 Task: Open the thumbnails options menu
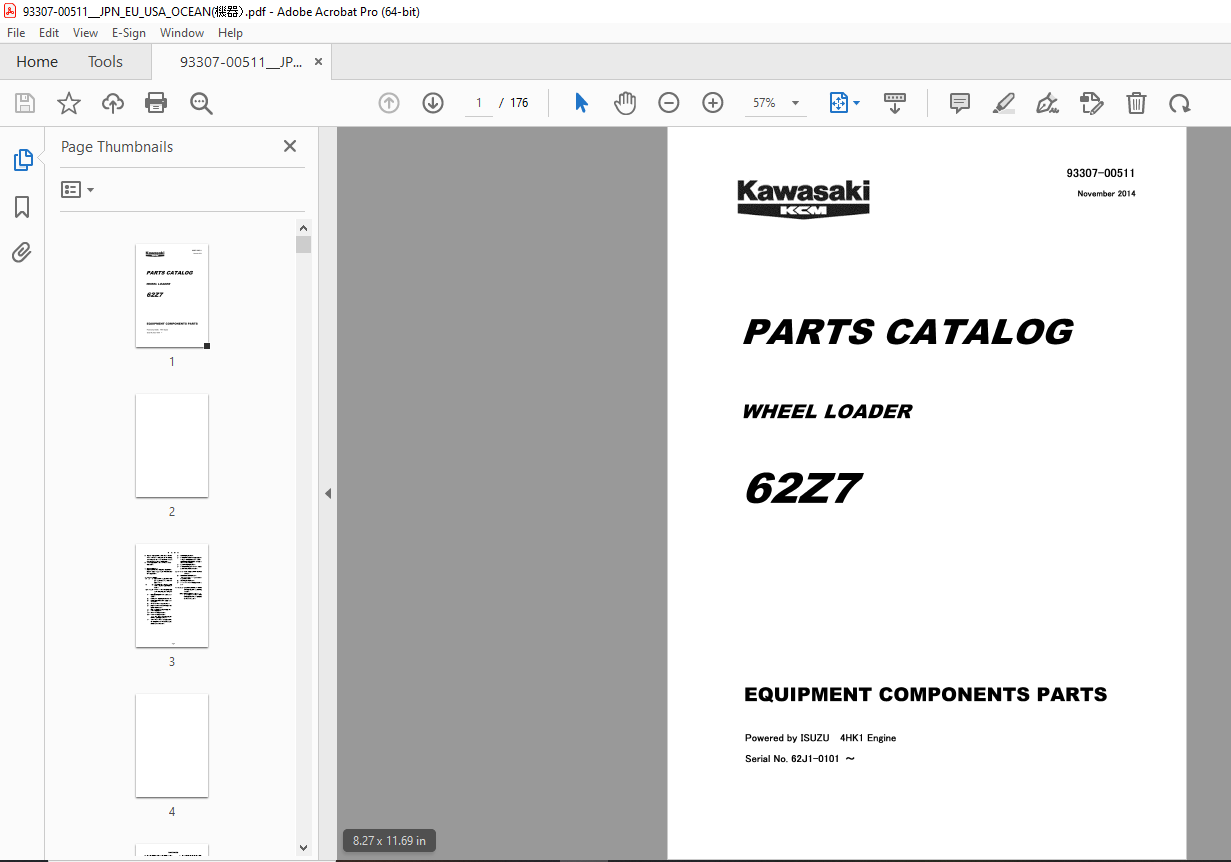click(x=77, y=189)
